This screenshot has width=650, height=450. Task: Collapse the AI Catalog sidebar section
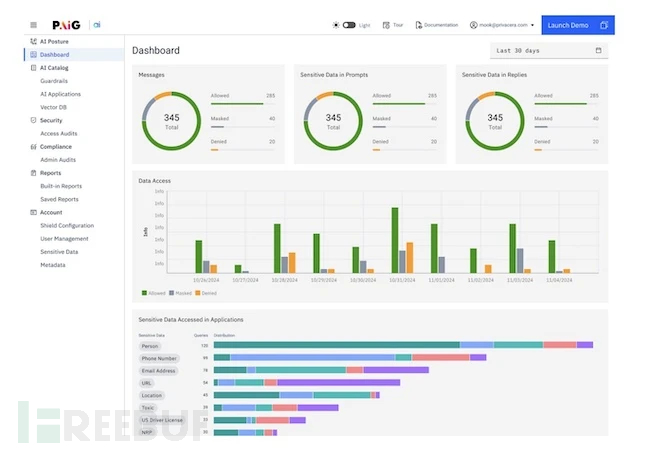54,68
